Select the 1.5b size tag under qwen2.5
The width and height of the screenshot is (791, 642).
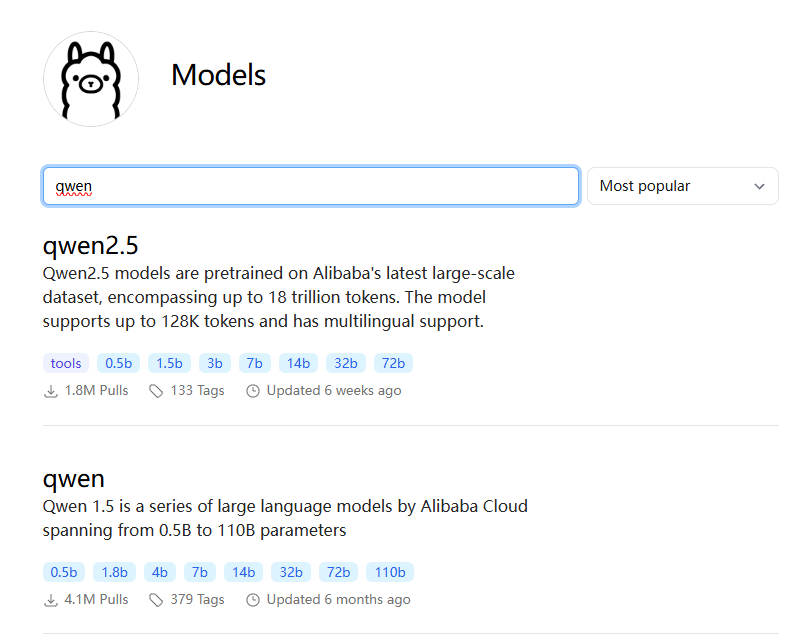click(x=170, y=363)
